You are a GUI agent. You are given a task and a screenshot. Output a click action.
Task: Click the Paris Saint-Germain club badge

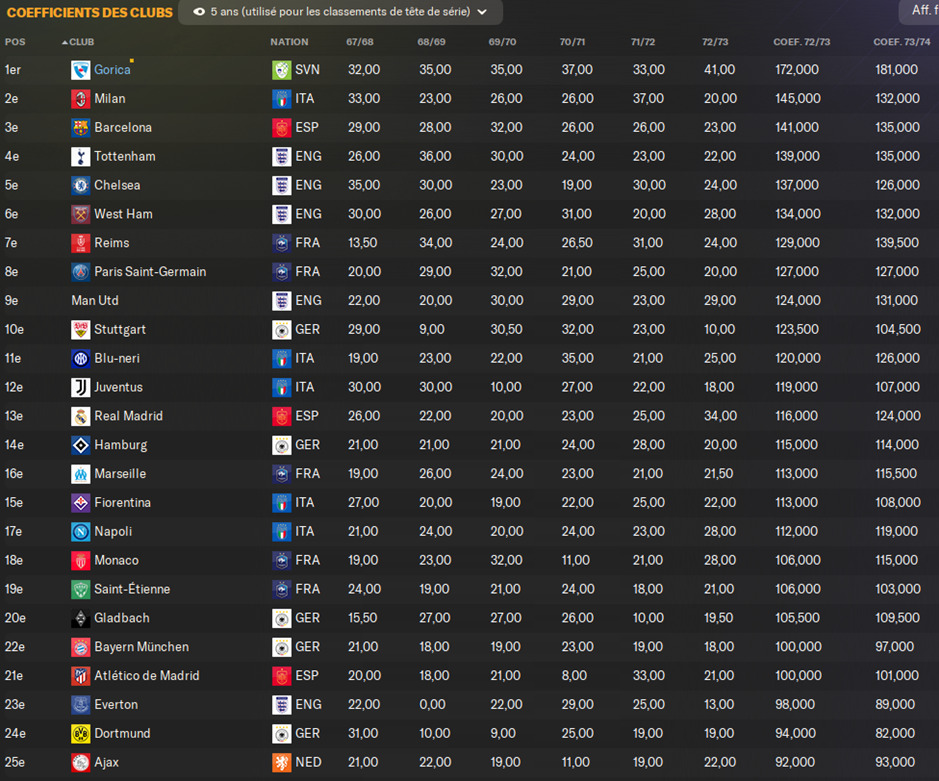[x=80, y=272]
